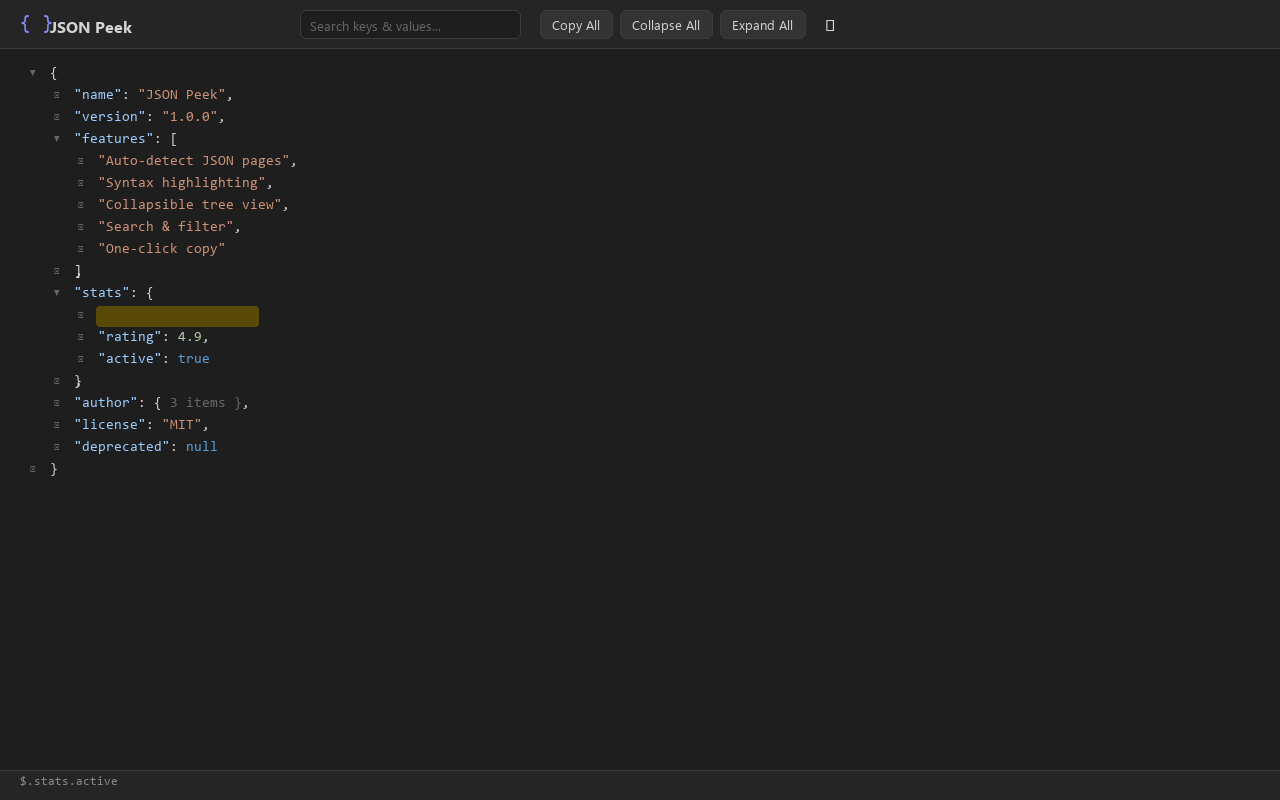The image size is (1280, 800).
Task: Click the "JSON Peek" string value
Action: (x=182, y=95)
